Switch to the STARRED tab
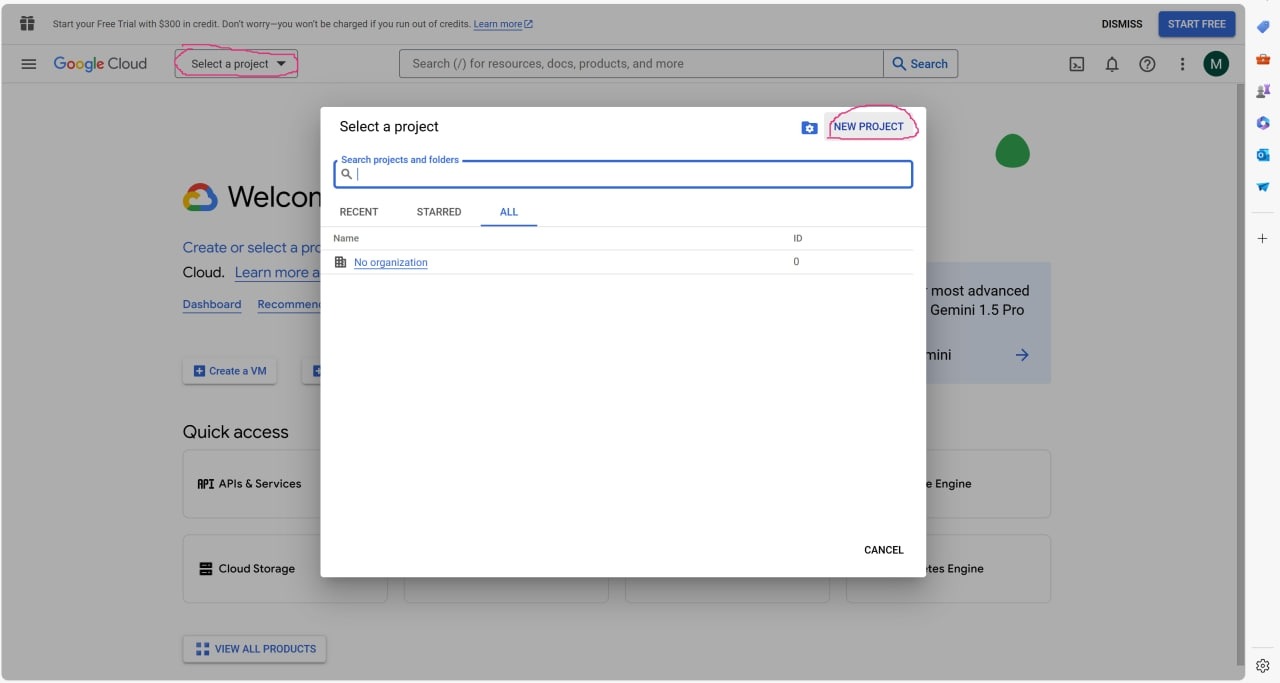The width and height of the screenshot is (1280, 683). 439,212
